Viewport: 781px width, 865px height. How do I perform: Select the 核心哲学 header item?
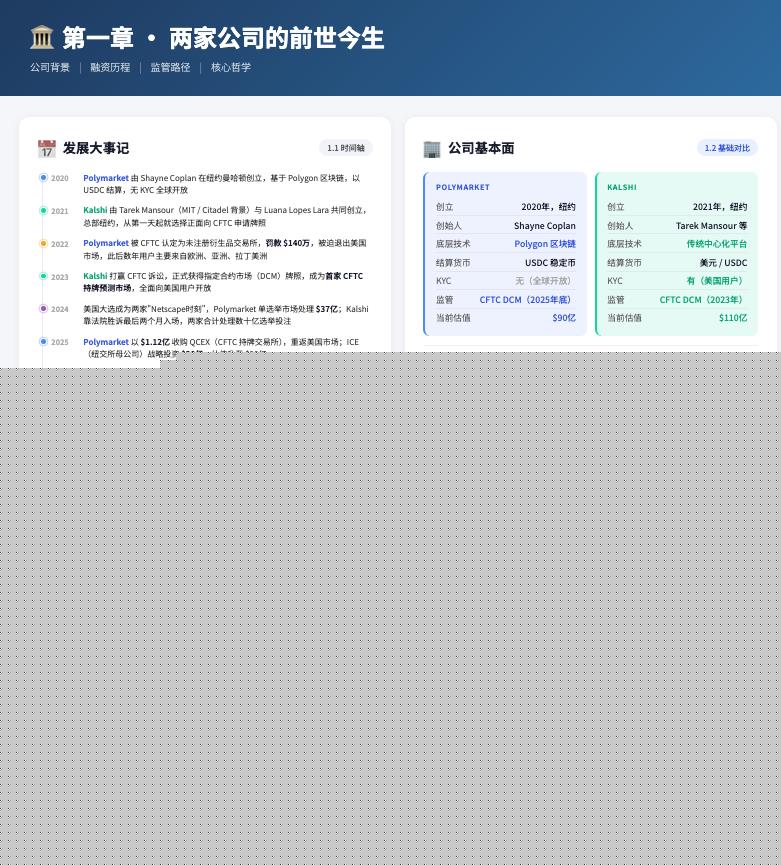coord(231,67)
